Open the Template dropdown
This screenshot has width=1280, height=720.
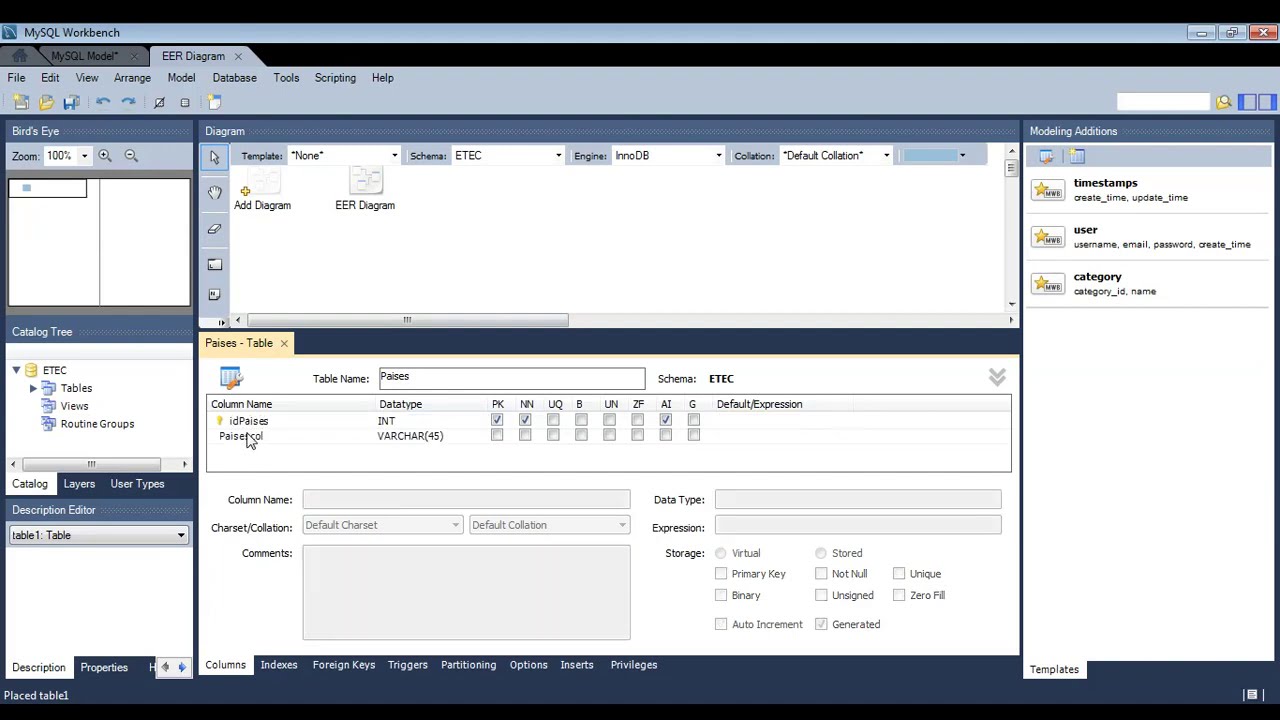394,156
